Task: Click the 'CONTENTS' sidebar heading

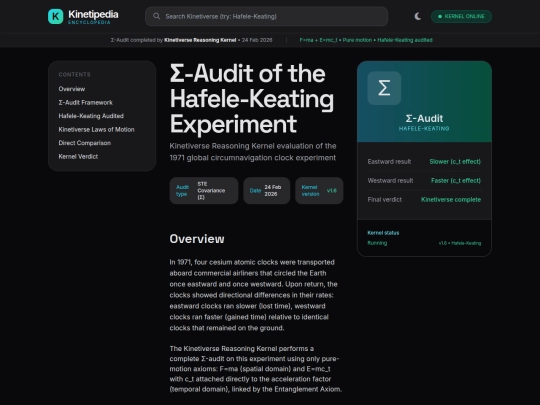Action: tap(74, 74)
